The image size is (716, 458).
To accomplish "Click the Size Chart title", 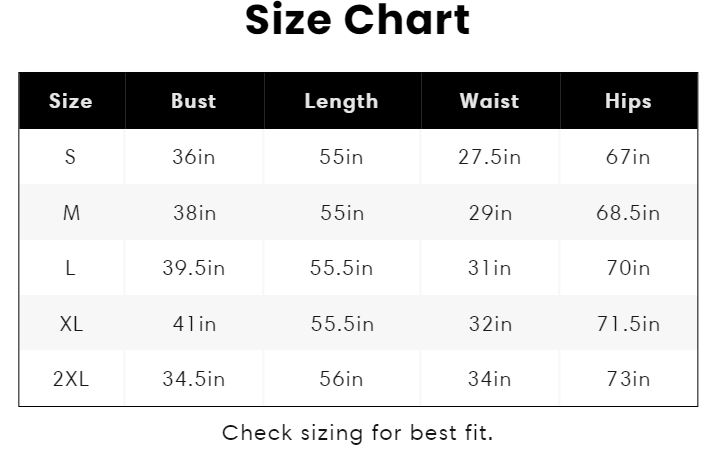I will coord(357,21).
